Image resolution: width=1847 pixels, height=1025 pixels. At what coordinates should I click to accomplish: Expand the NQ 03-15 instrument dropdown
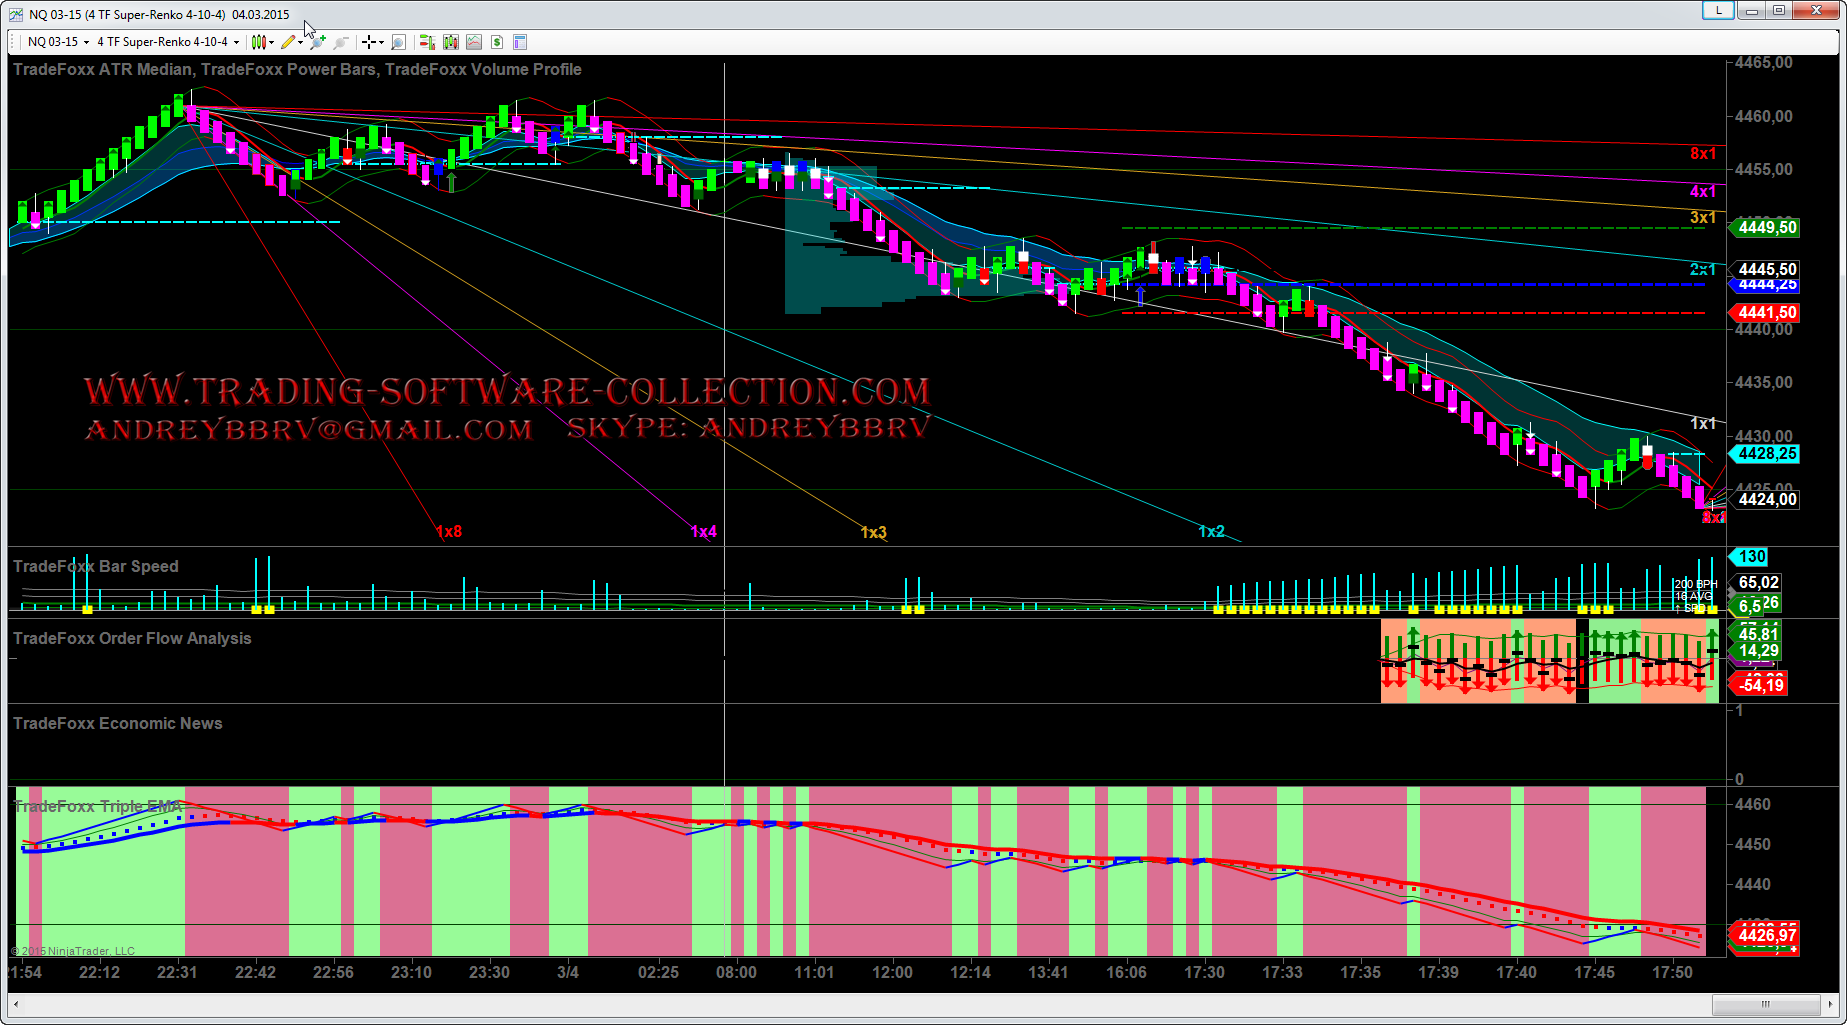[86, 42]
